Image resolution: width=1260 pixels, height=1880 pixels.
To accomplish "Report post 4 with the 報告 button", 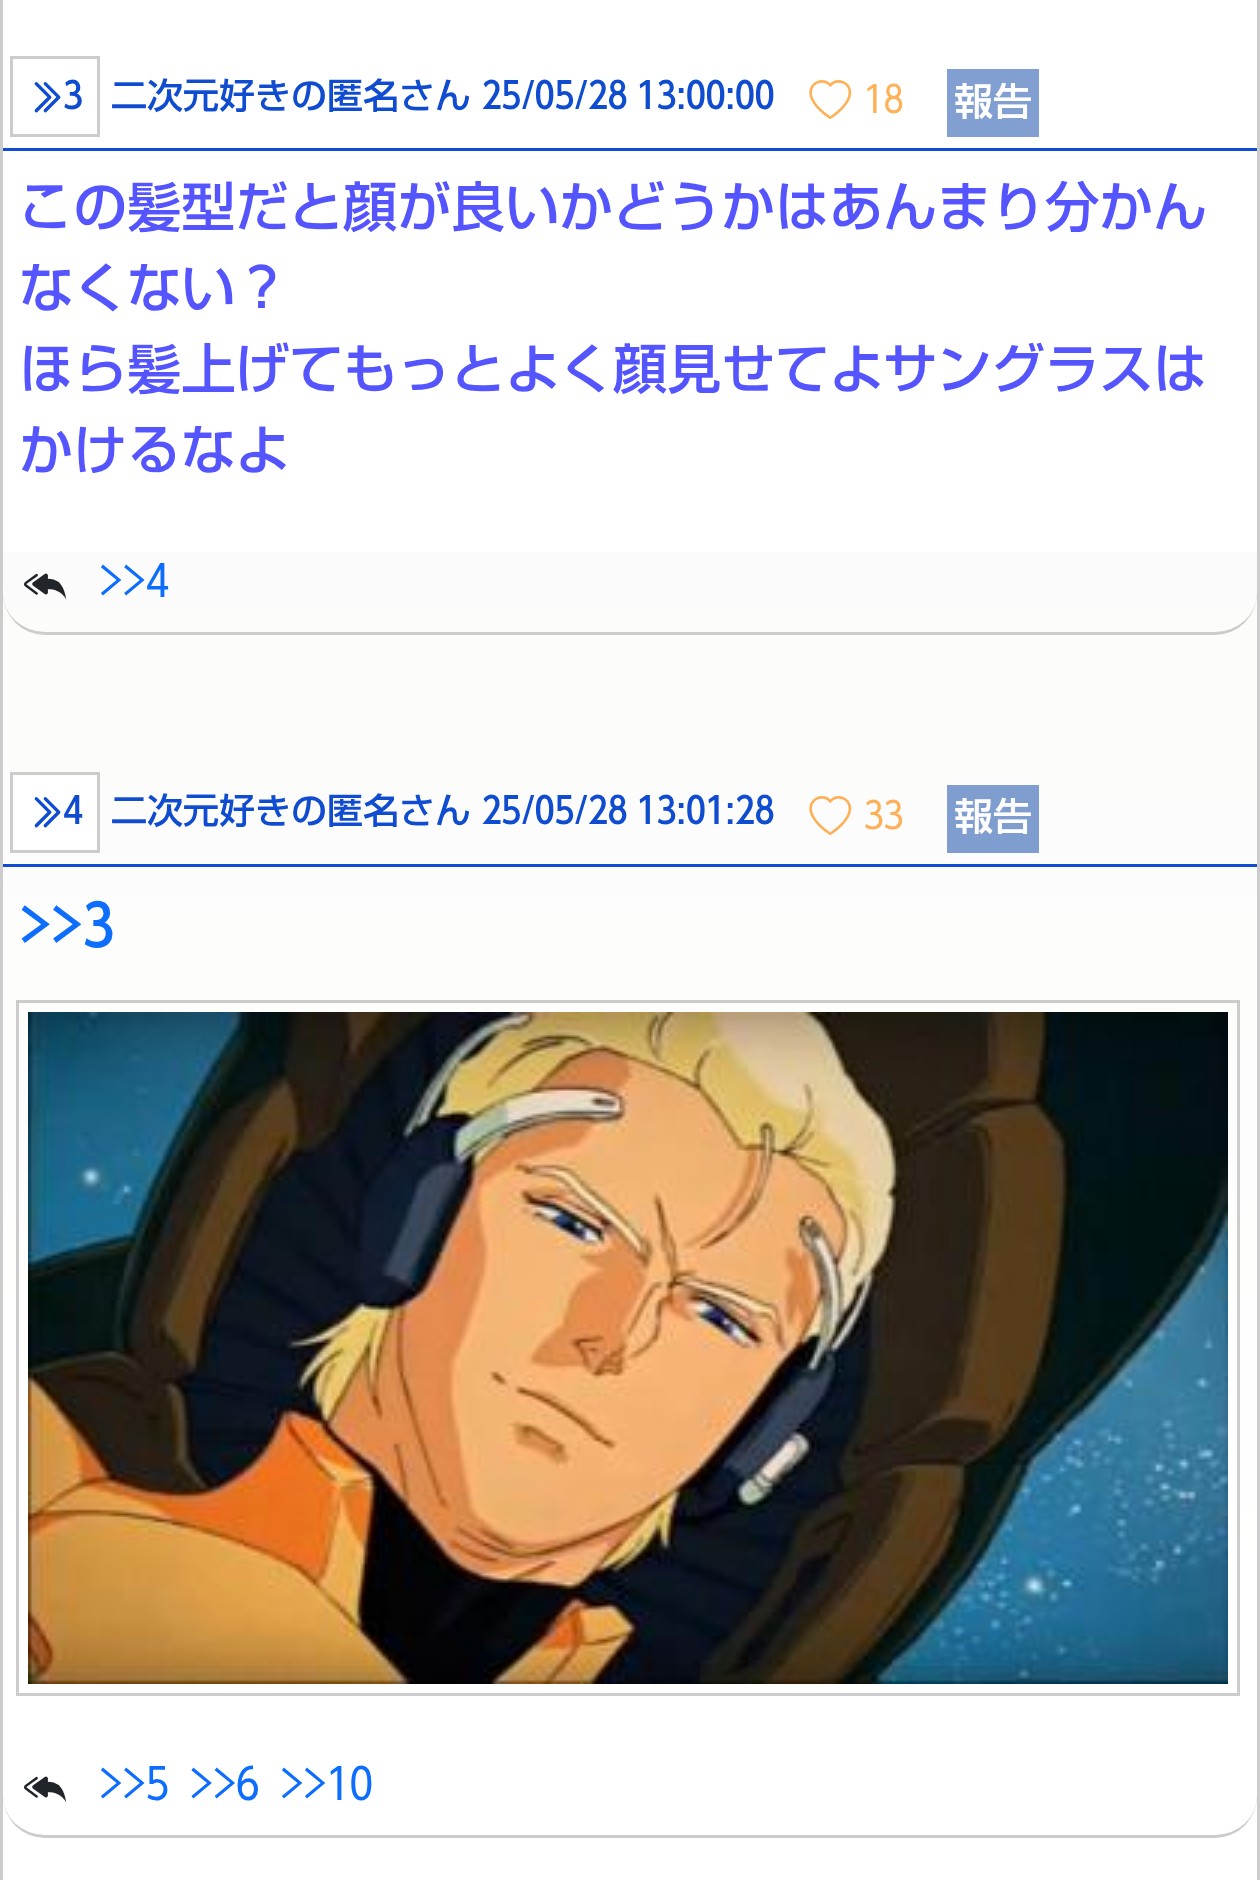I will point(992,818).
